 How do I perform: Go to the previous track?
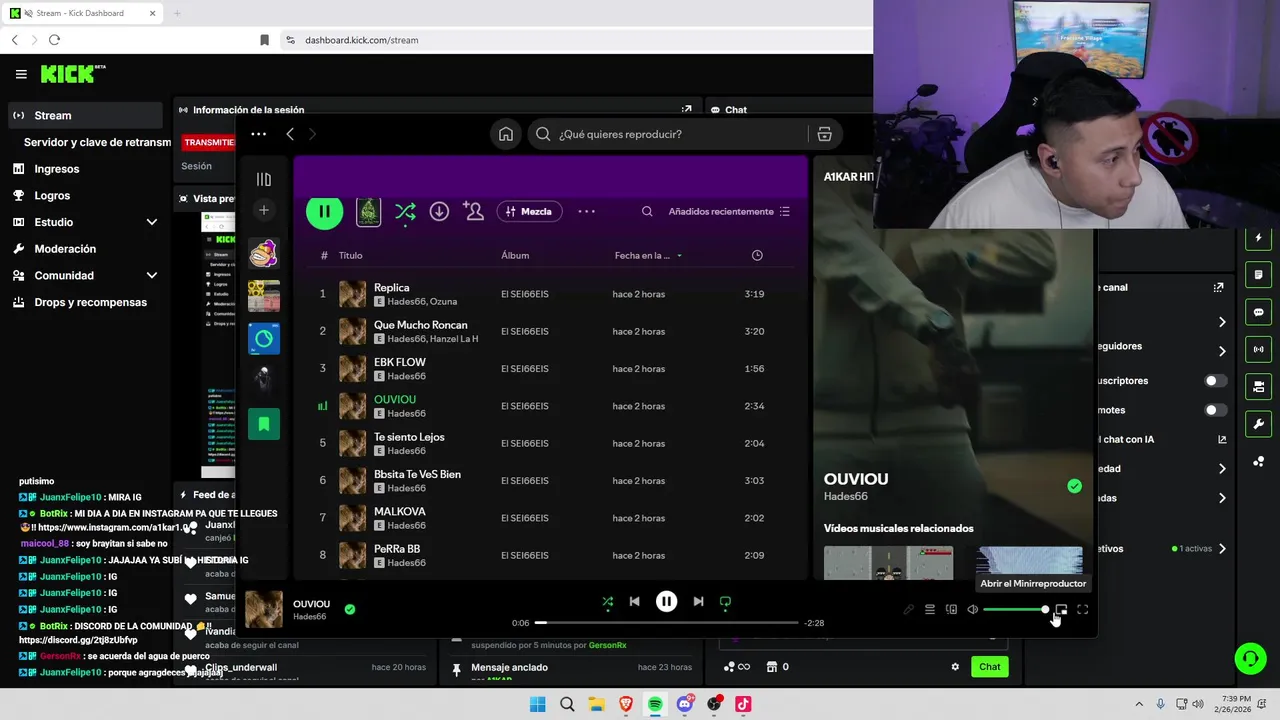tap(634, 601)
